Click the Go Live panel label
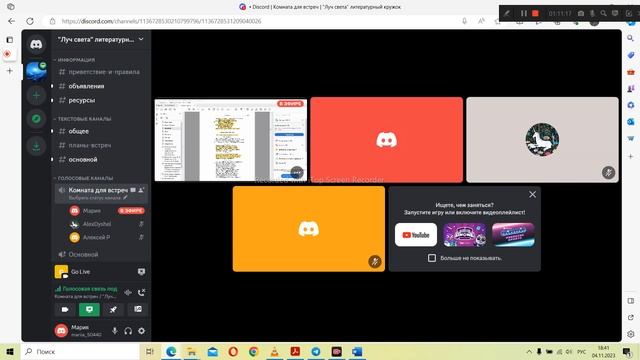The height and width of the screenshot is (360, 640). pos(80,272)
